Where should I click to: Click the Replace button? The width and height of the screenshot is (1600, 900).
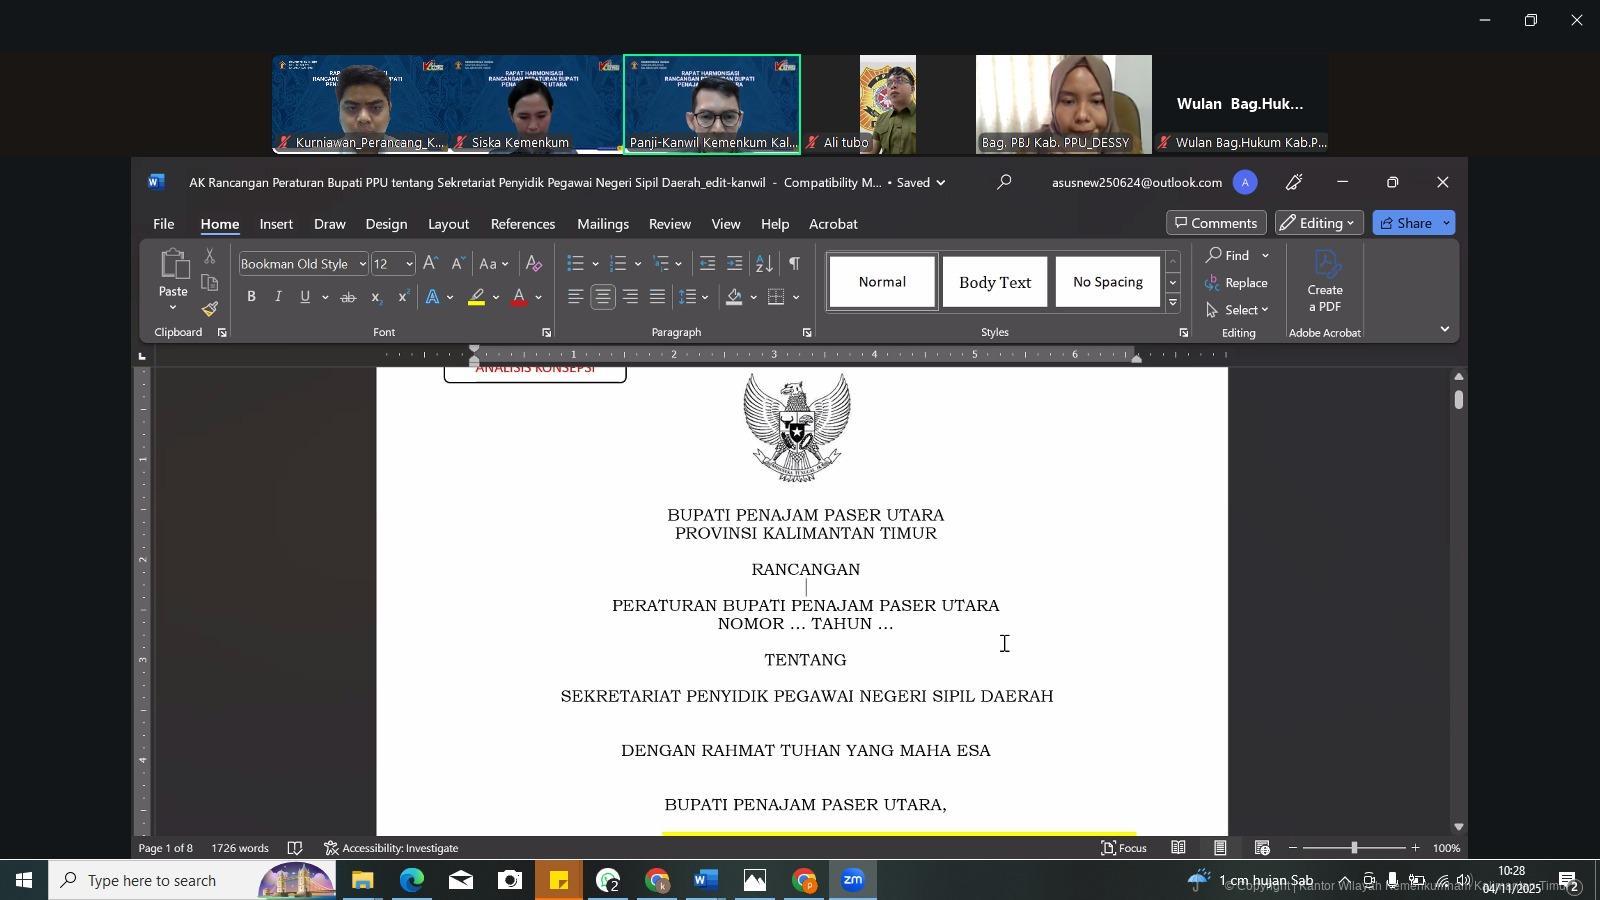click(x=1237, y=283)
